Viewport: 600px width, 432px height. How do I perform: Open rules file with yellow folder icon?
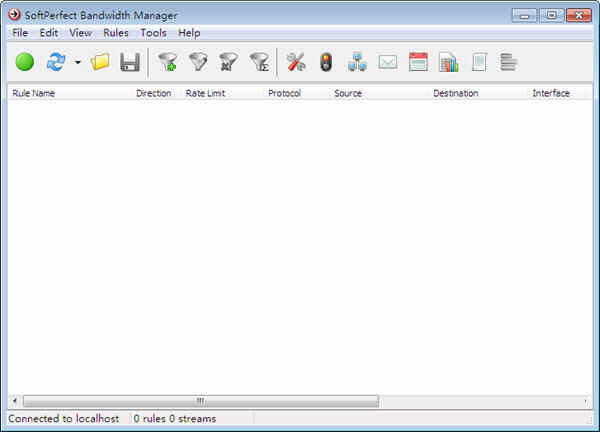tap(100, 62)
